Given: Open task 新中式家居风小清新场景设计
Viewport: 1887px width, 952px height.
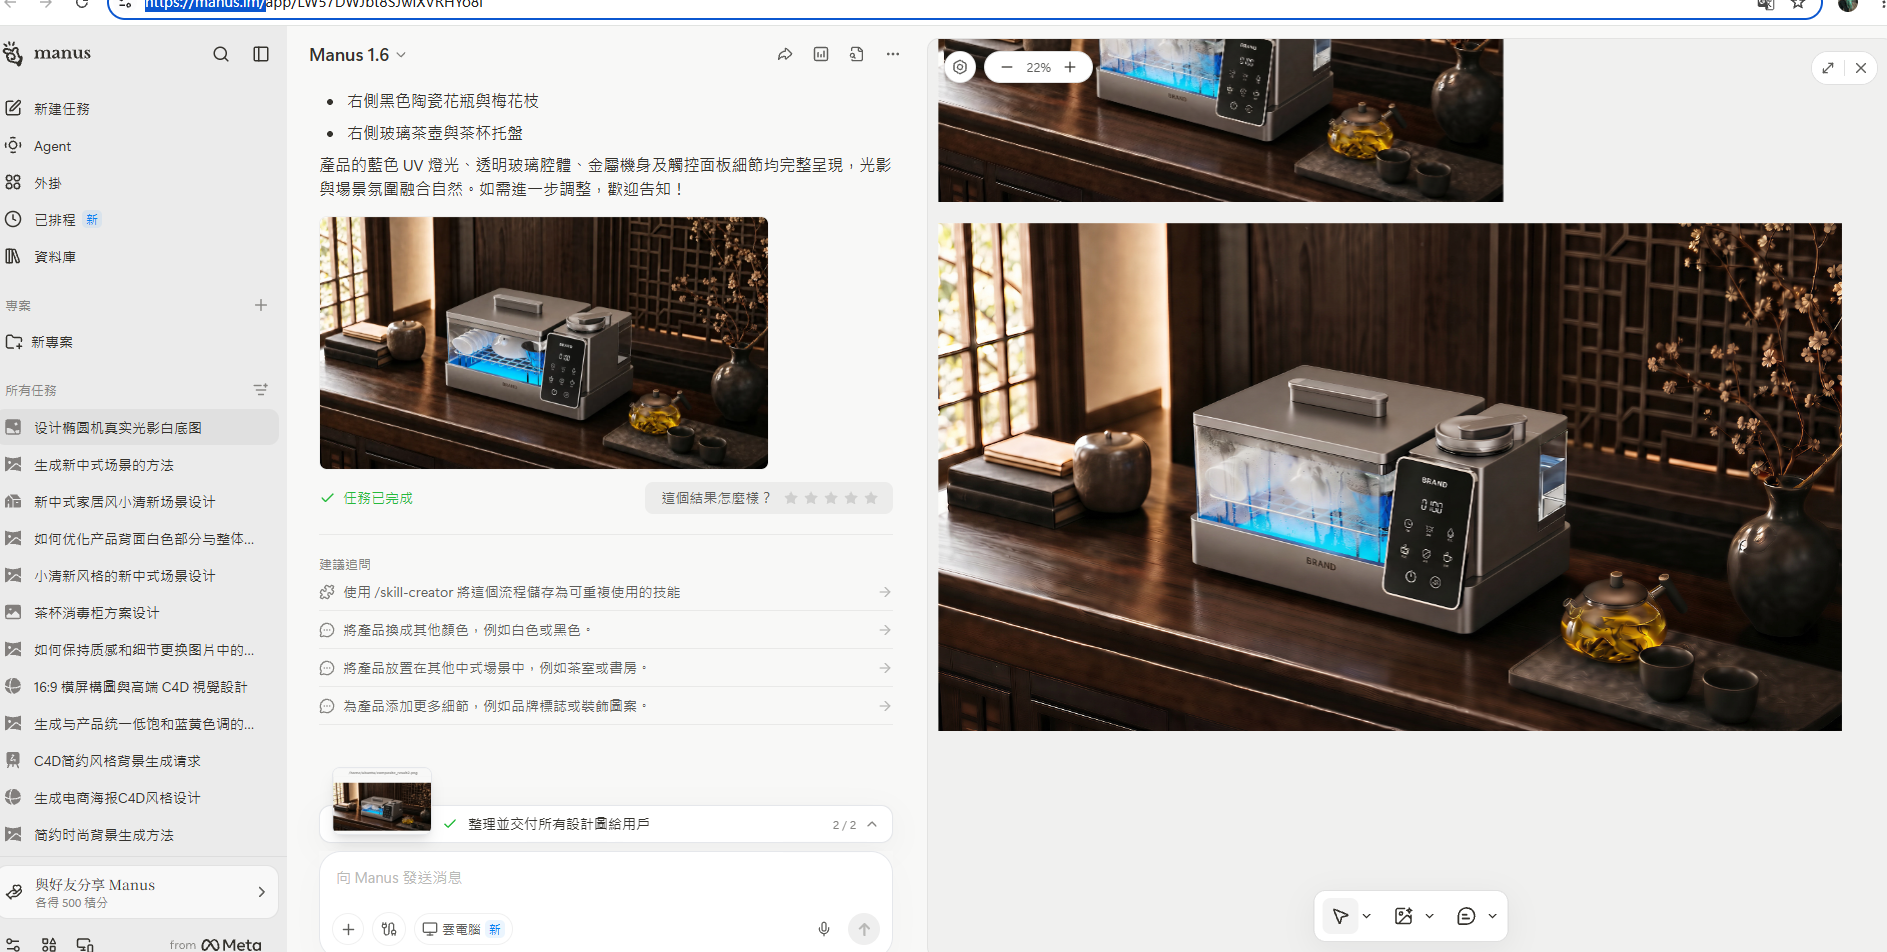Looking at the screenshot, I should (140, 502).
